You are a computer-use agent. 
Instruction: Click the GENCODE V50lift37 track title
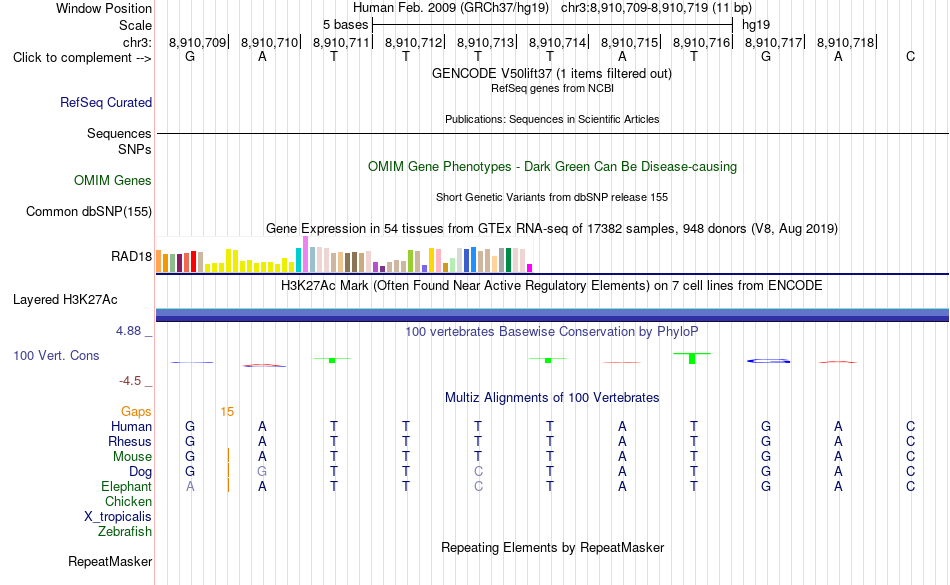point(551,73)
